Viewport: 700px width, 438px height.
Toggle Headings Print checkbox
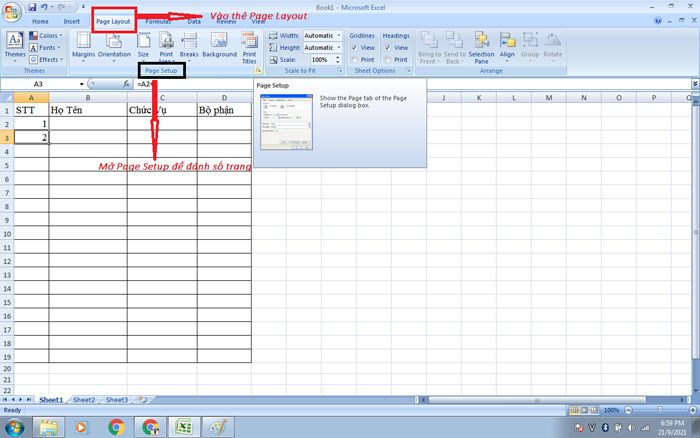tap(388, 59)
